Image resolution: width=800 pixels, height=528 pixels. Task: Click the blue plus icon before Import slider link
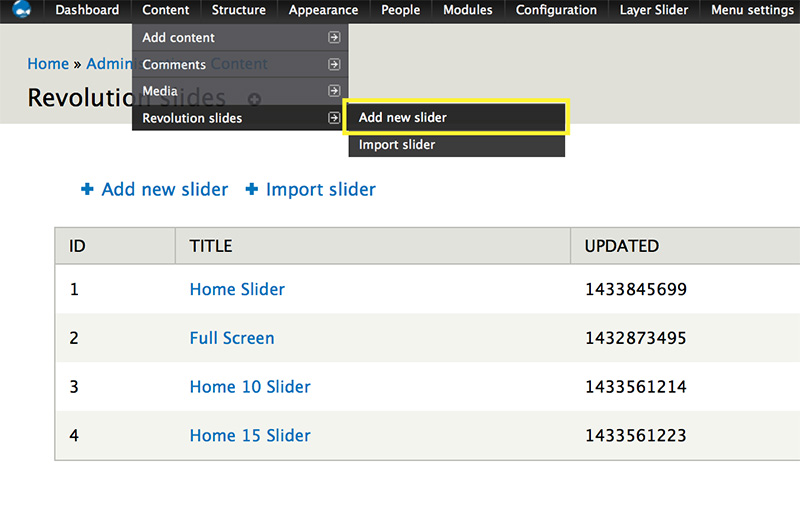(252, 189)
